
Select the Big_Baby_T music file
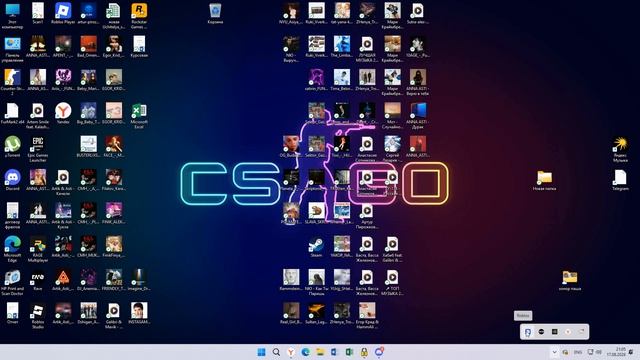coord(88,113)
